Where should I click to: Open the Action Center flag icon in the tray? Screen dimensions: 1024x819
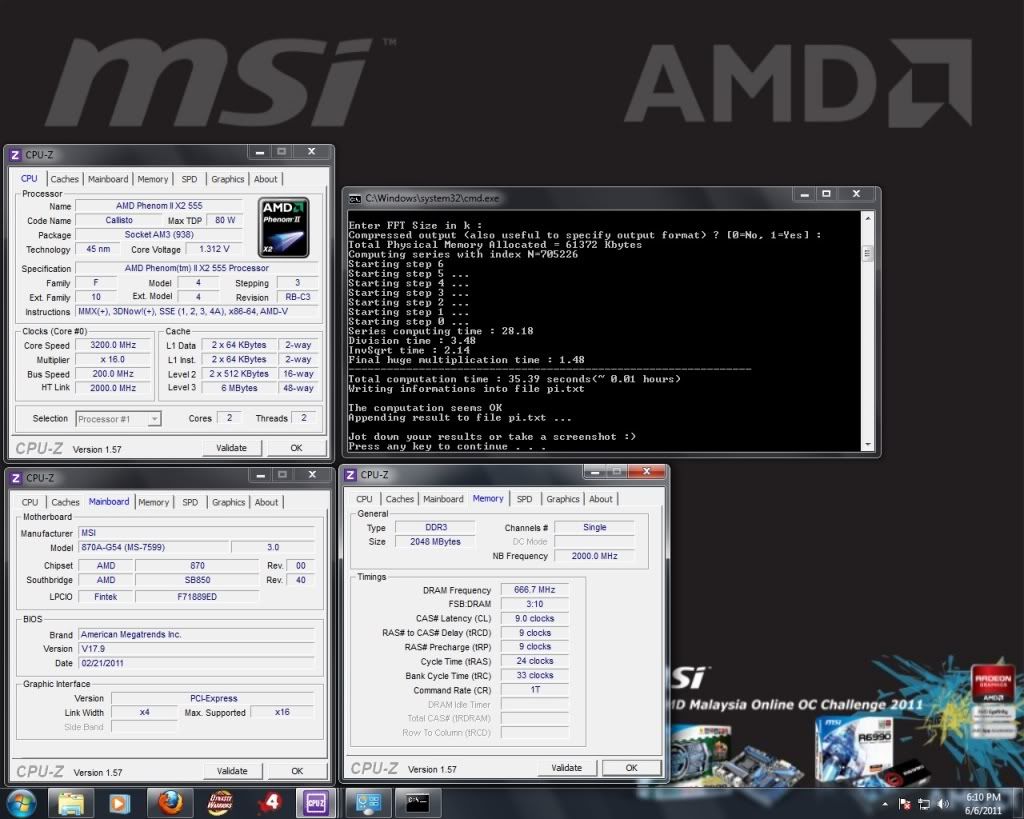[904, 803]
